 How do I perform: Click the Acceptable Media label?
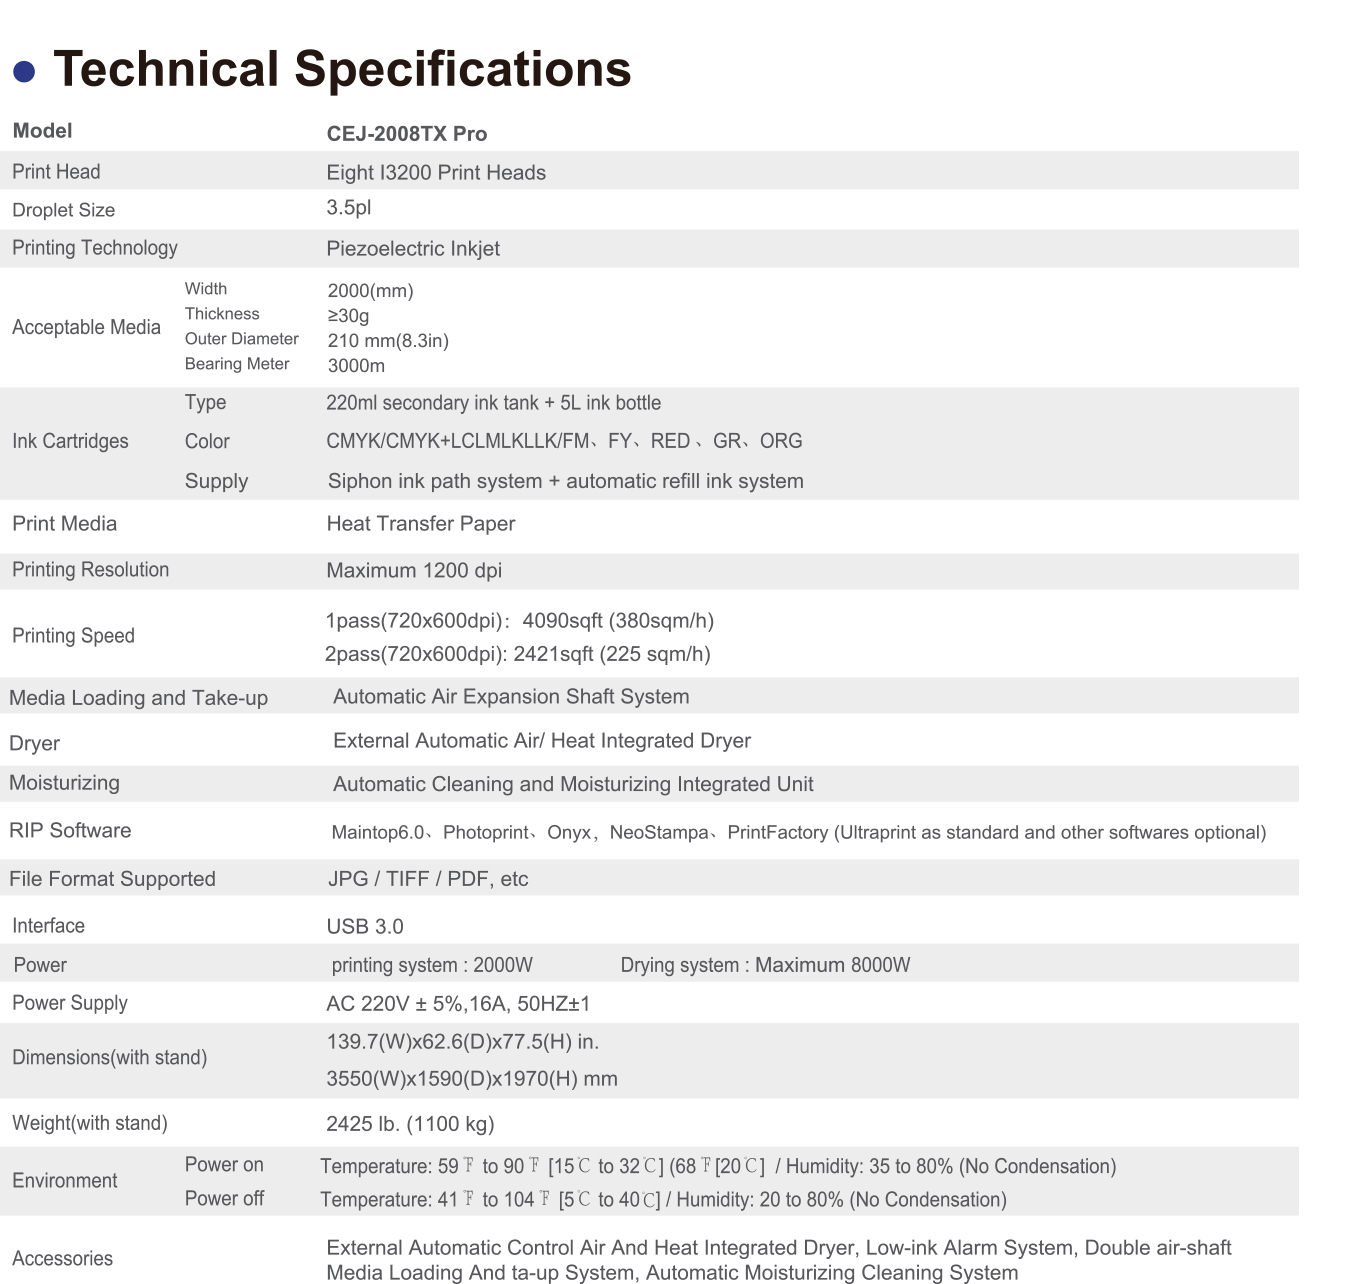tap(86, 328)
